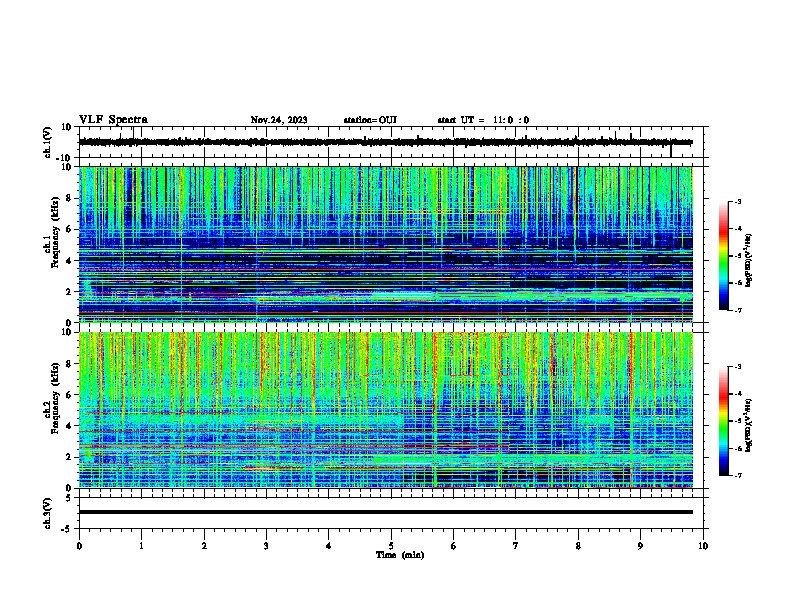Image resolution: width=792 pixels, height=612 pixels.
Task: Click the 'VLF Spectra' title text
Action: click(x=113, y=120)
